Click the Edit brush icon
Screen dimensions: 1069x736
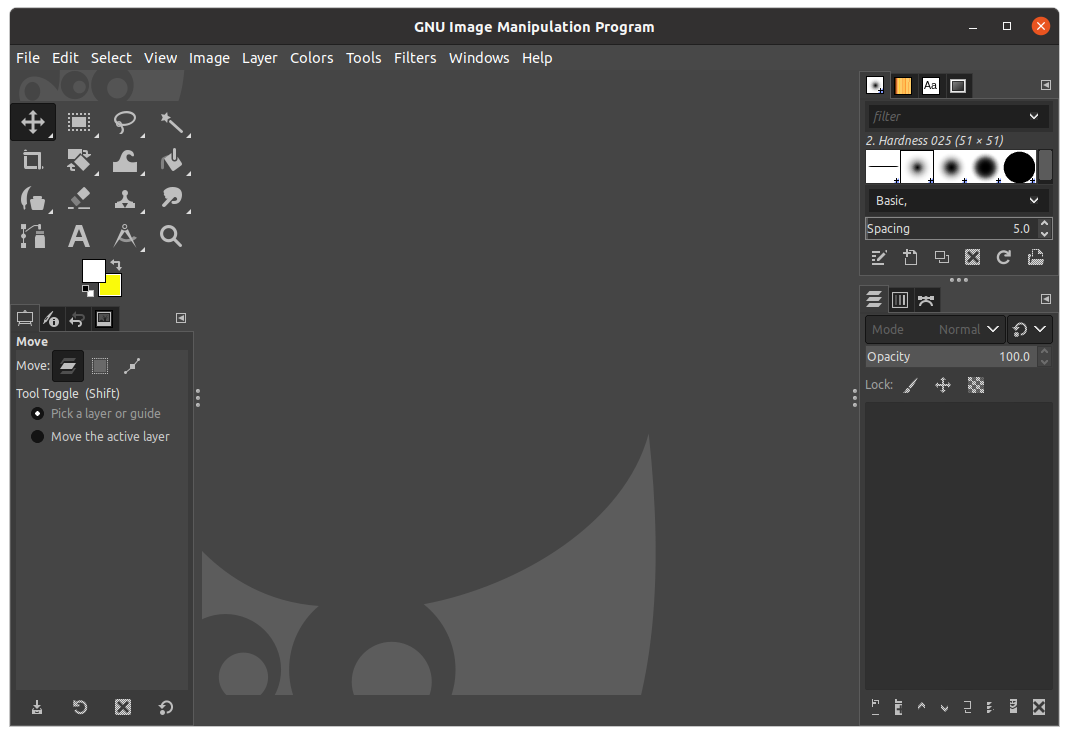tap(878, 258)
